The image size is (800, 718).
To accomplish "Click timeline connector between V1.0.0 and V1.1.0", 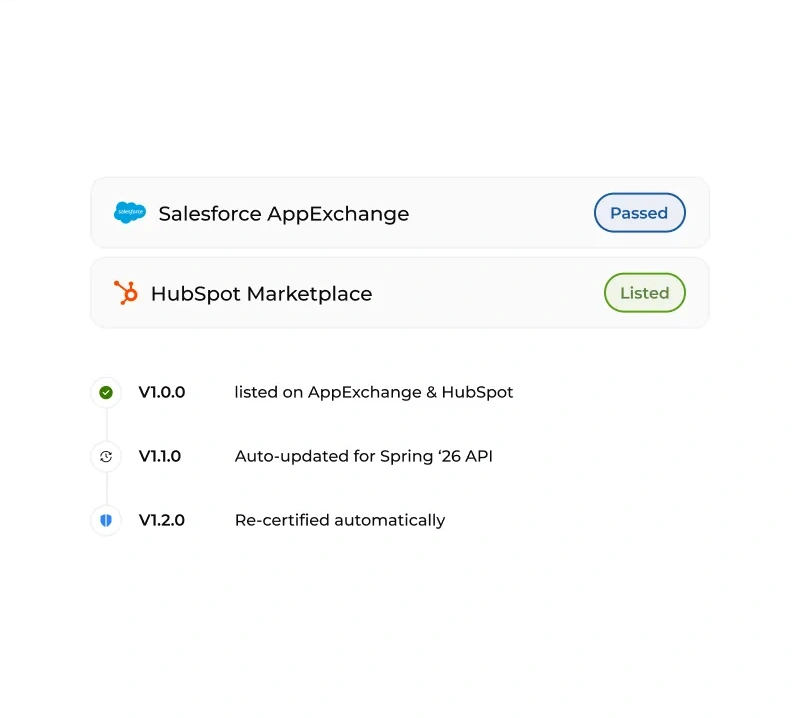I will coord(106,425).
